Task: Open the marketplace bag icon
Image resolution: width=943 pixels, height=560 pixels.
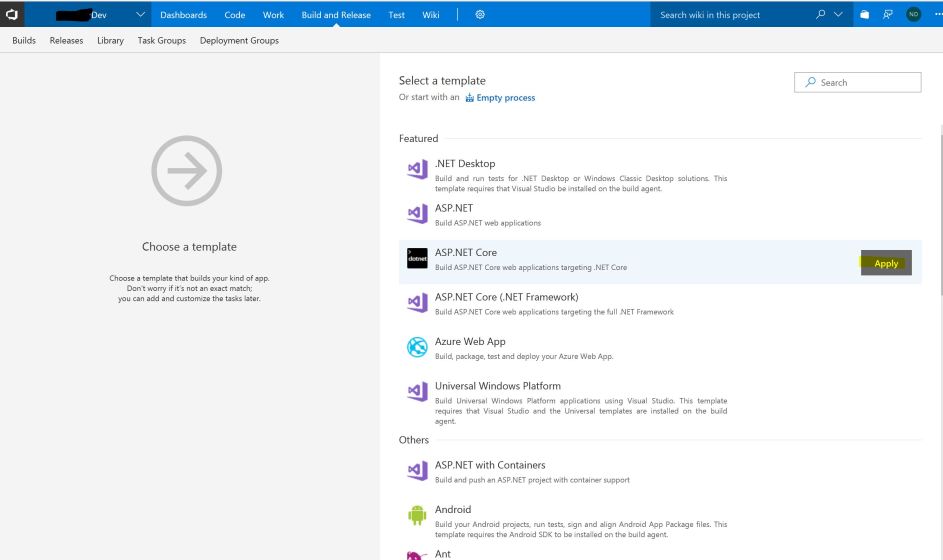Action: (864, 15)
